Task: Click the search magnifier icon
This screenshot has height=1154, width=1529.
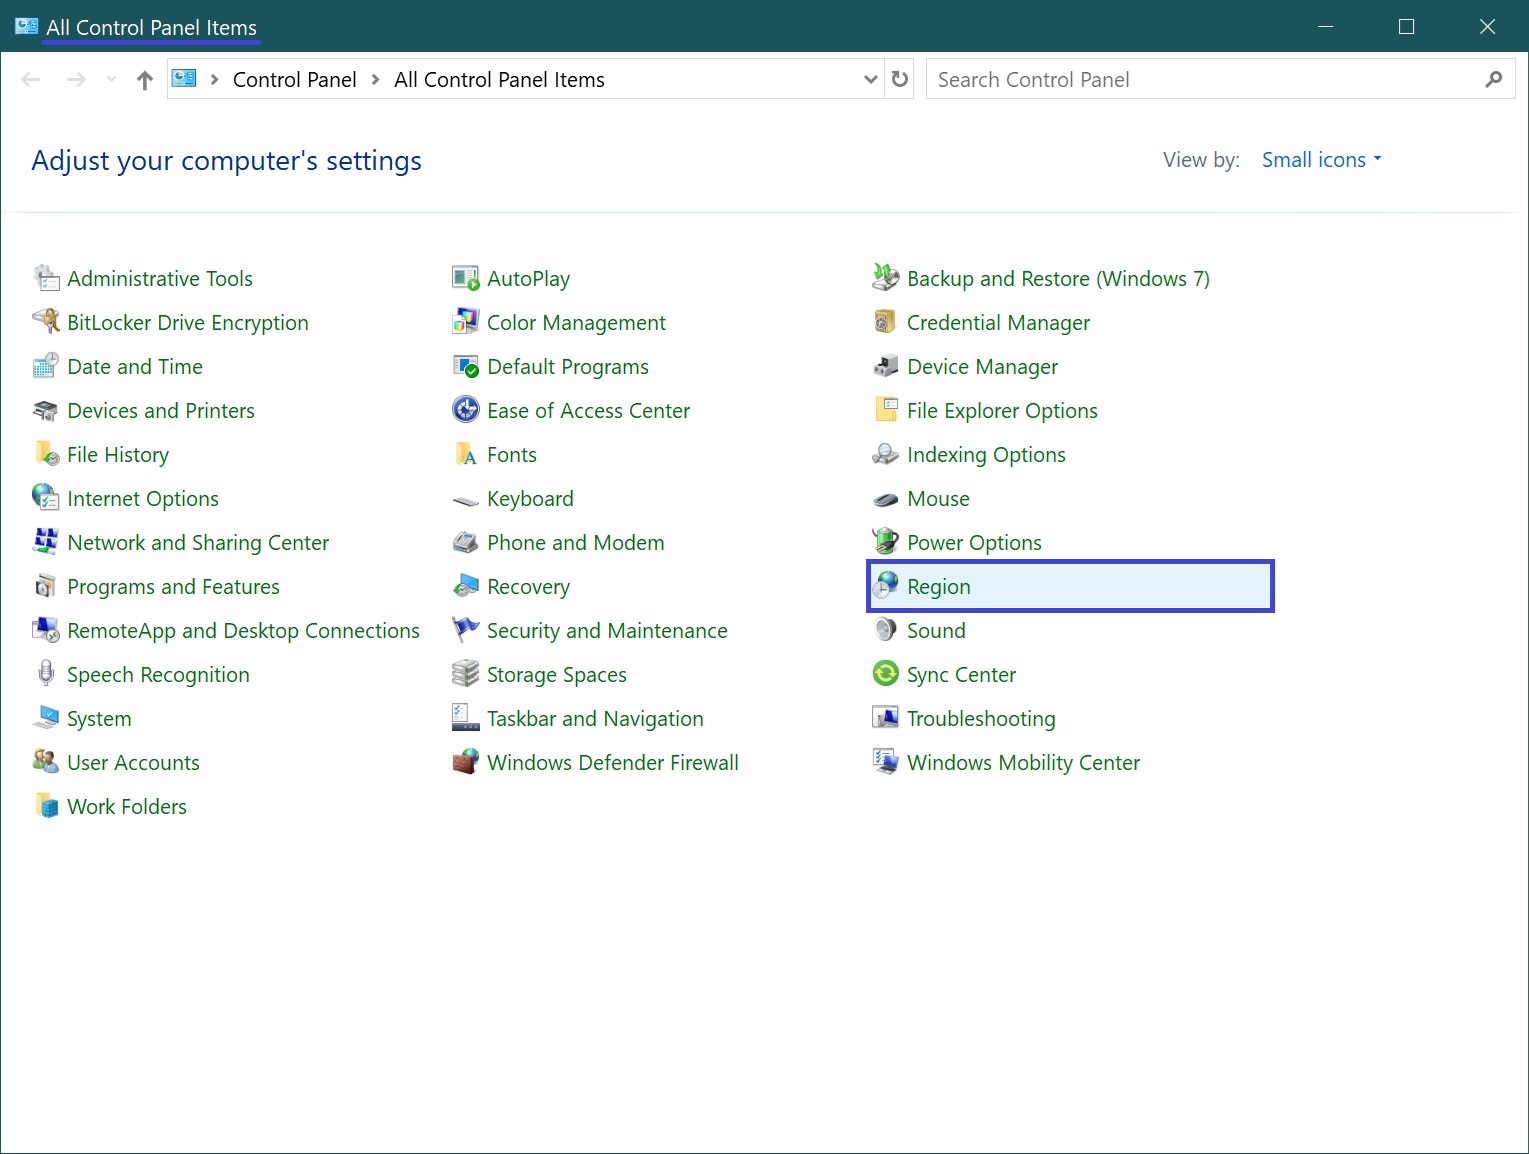Action: tap(1494, 79)
